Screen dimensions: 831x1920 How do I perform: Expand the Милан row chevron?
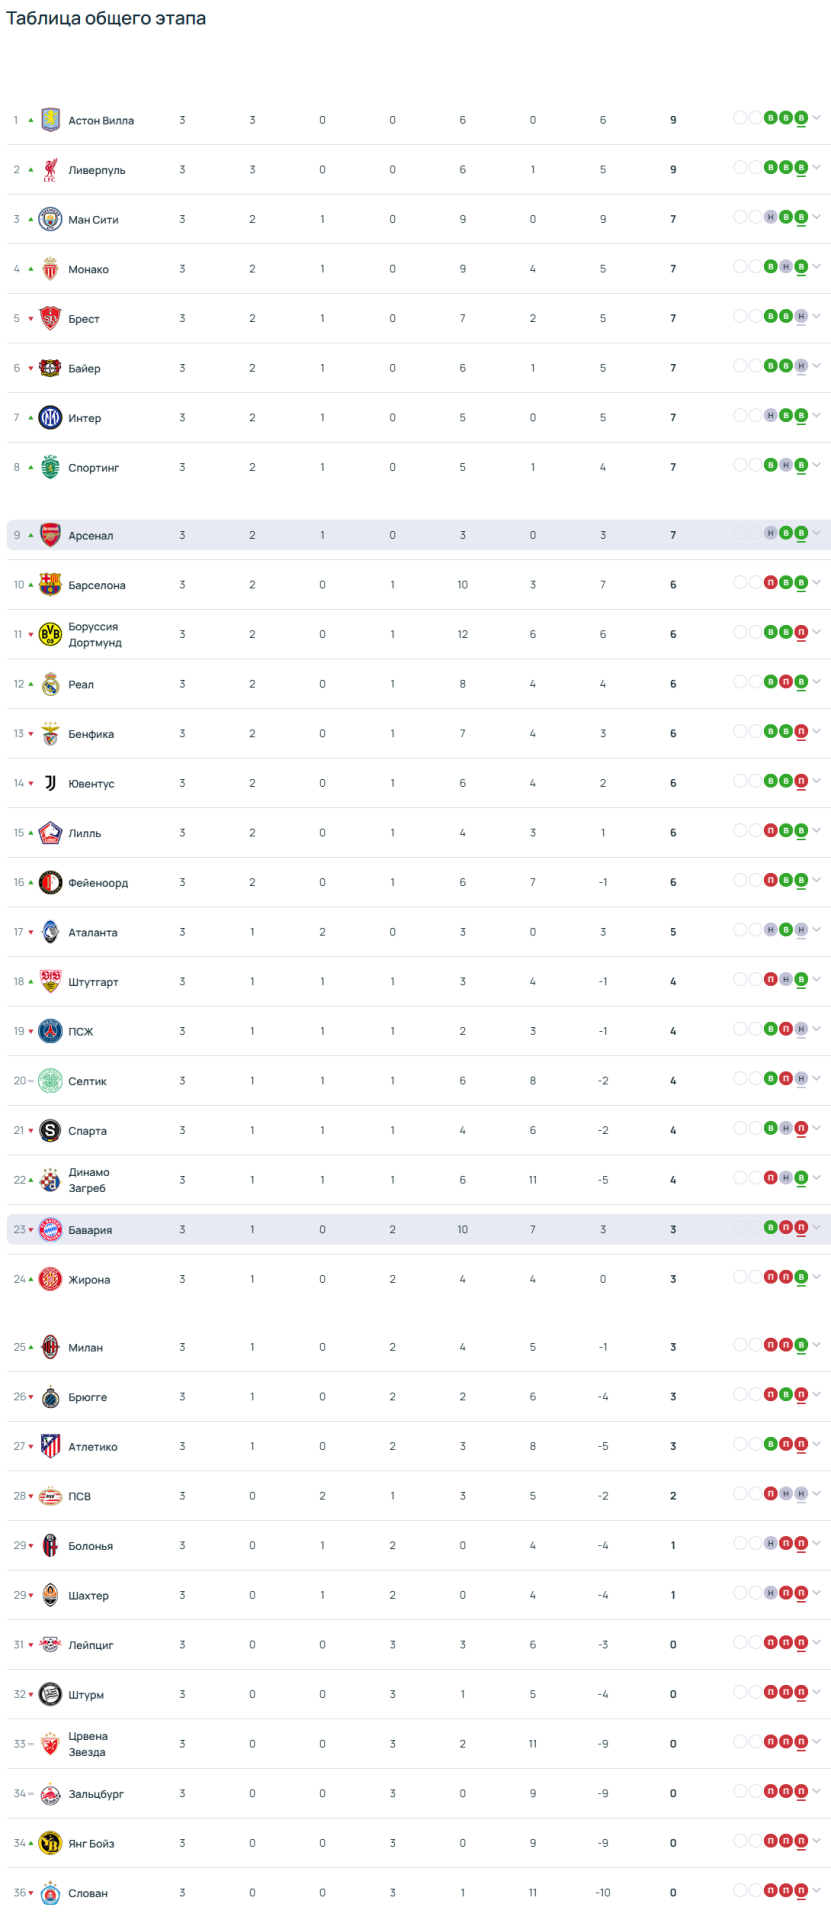coord(817,1345)
